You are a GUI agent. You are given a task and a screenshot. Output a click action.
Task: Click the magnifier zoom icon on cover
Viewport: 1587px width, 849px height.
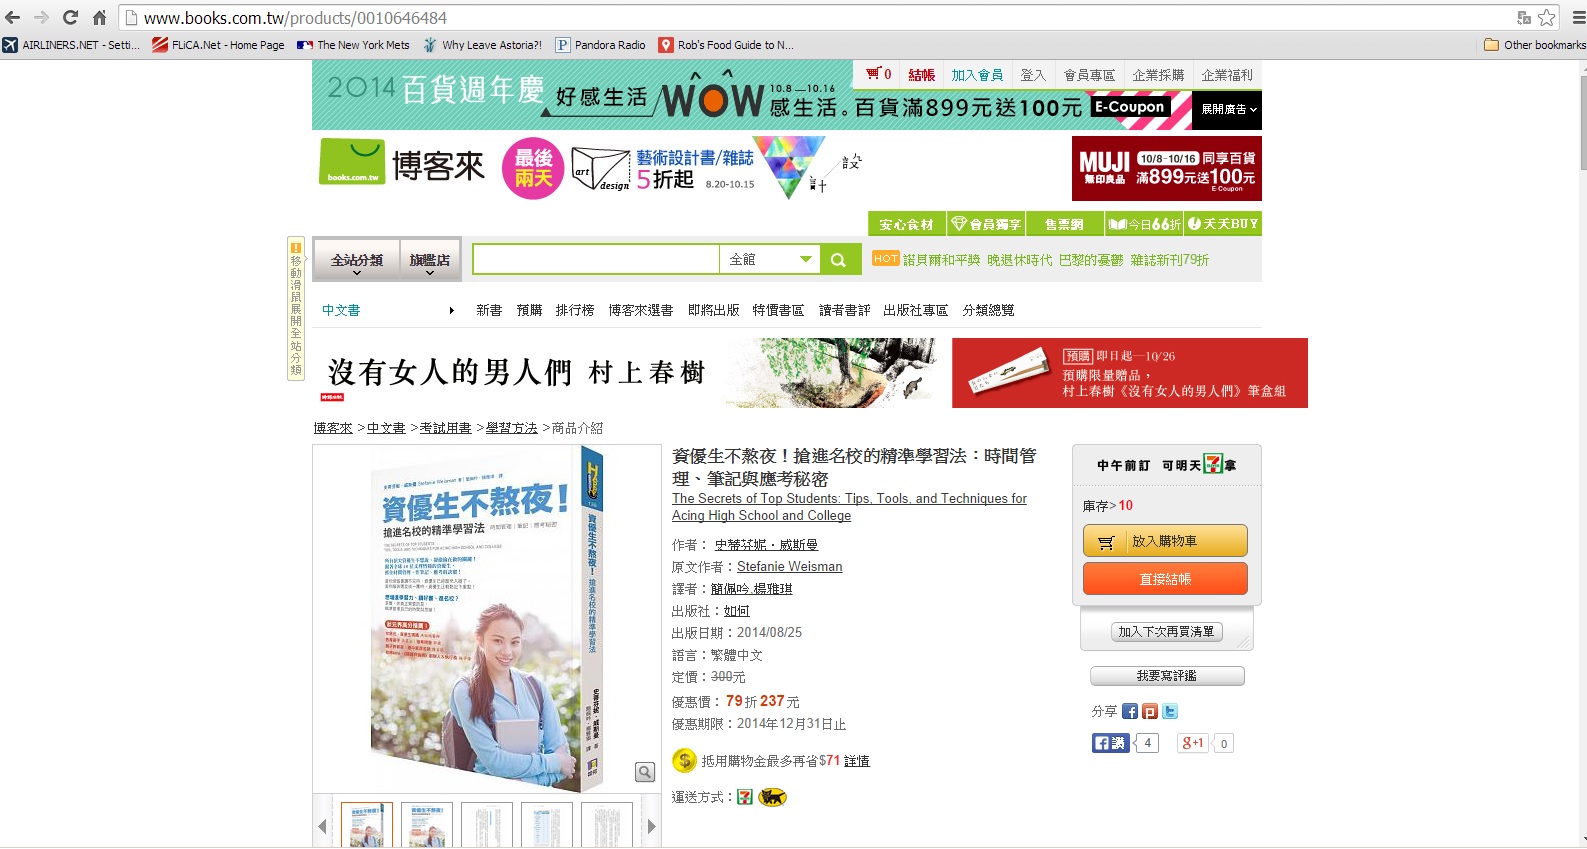coord(645,772)
